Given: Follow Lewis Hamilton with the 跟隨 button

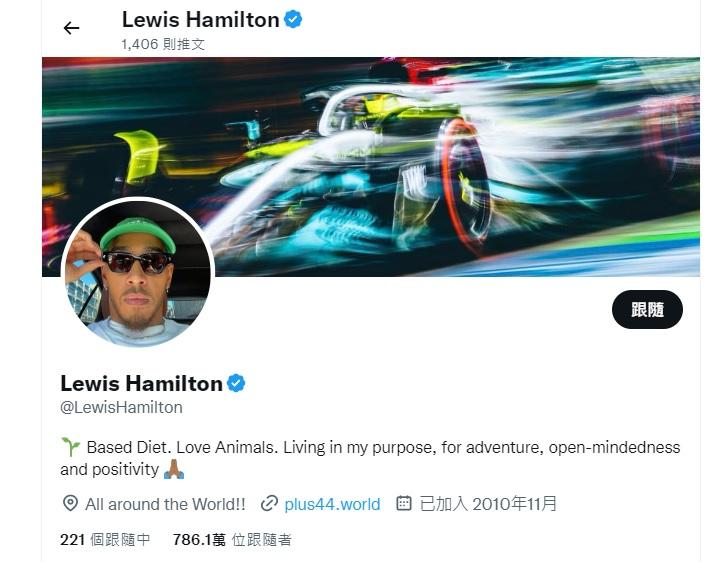Looking at the screenshot, I should [647, 309].
